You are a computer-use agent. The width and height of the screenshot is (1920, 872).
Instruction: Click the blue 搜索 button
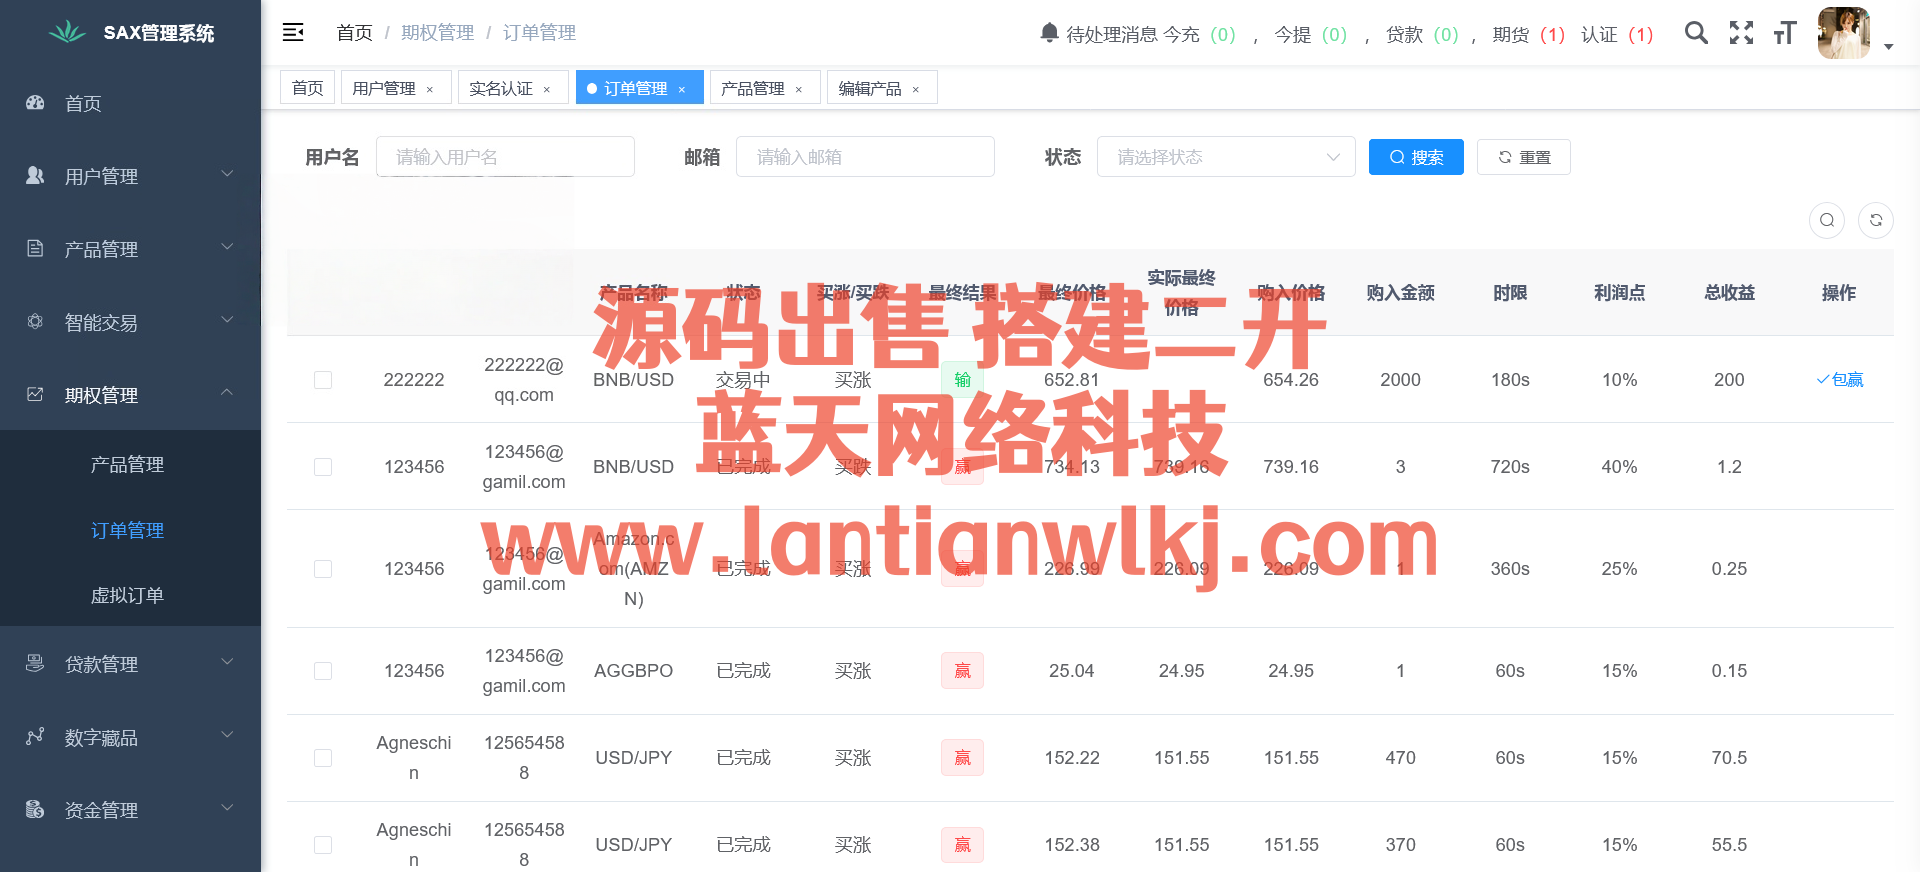tap(1415, 157)
